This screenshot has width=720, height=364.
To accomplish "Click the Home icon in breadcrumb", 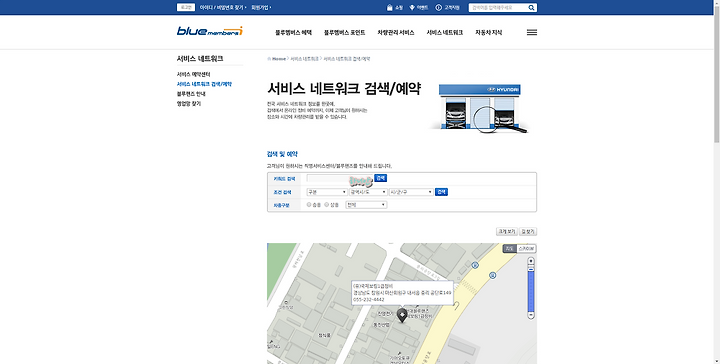I will click(x=269, y=59).
